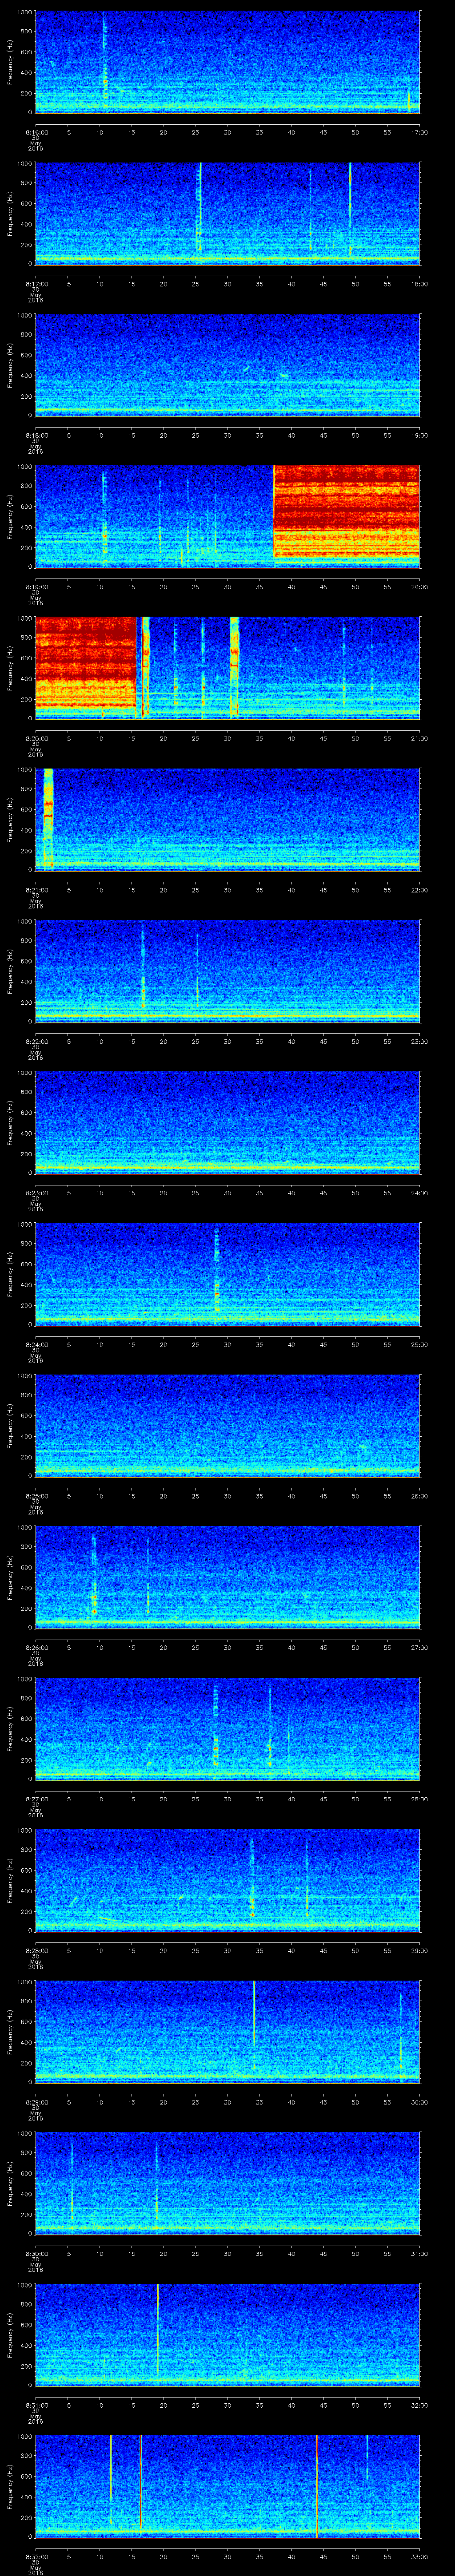Click the '22:00' end time label
The width and height of the screenshot is (455, 2576).
pyautogui.click(x=420, y=890)
